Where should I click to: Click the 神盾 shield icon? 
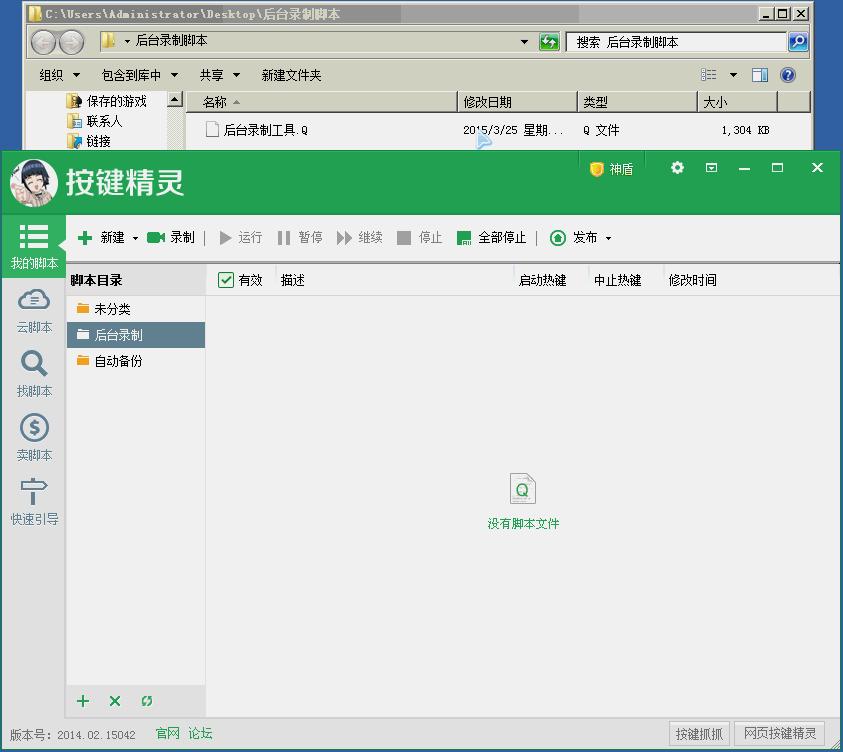pos(611,169)
